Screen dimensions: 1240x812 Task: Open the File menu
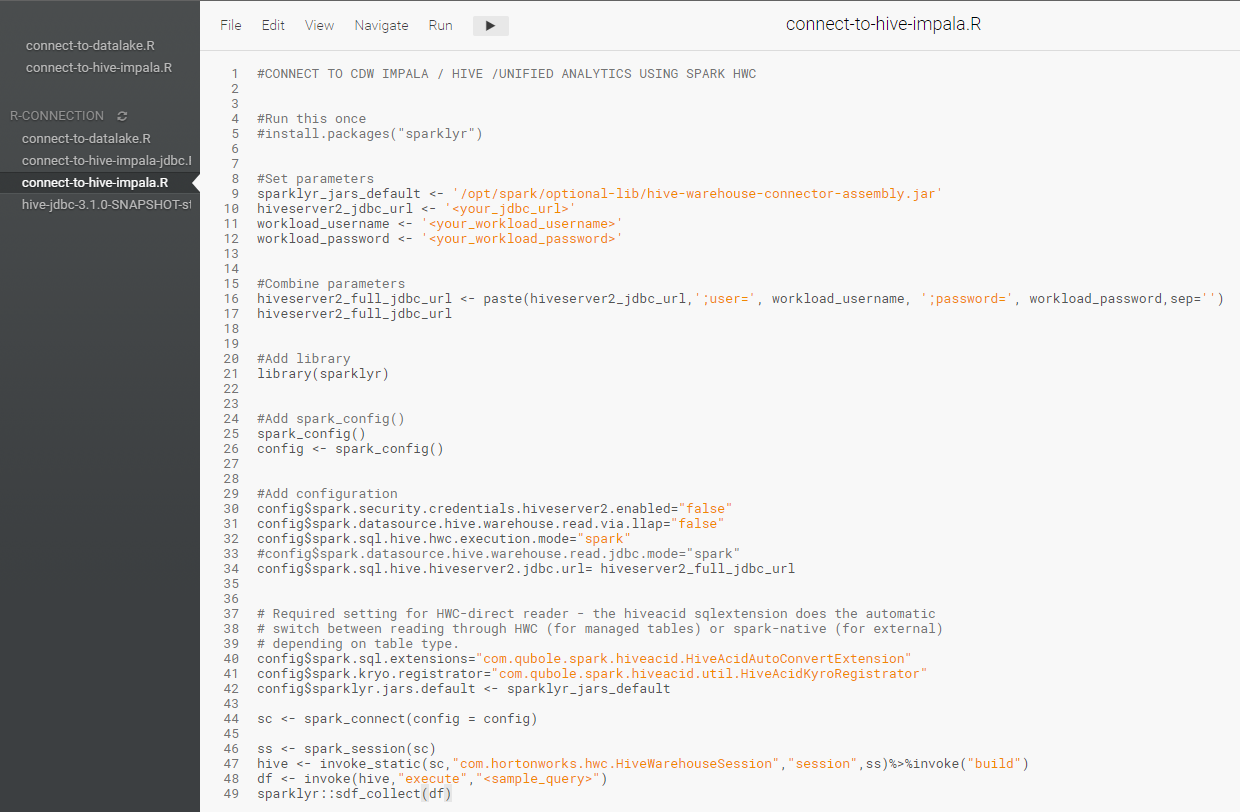pyautogui.click(x=230, y=25)
